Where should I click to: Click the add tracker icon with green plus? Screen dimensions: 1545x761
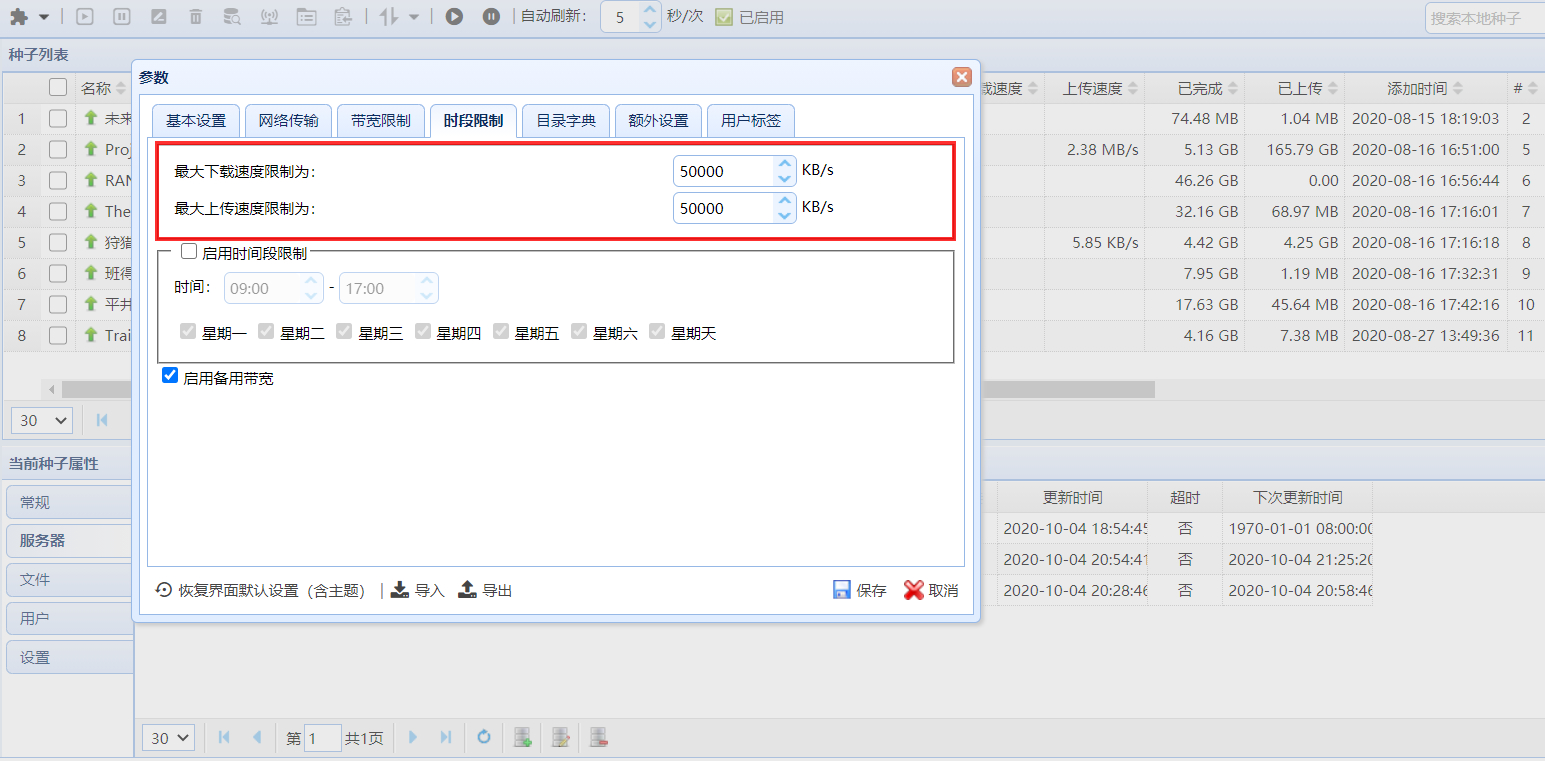click(522, 738)
